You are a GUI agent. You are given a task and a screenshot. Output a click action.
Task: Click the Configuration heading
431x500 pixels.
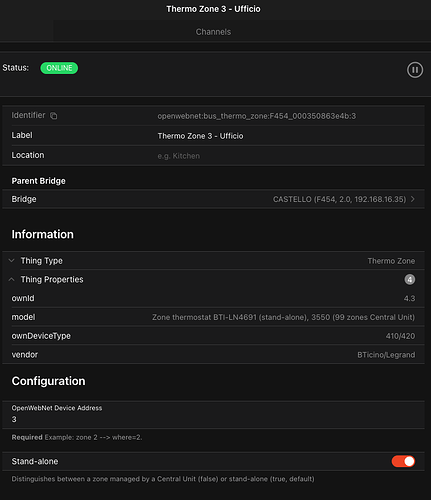[x=48, y=381]
